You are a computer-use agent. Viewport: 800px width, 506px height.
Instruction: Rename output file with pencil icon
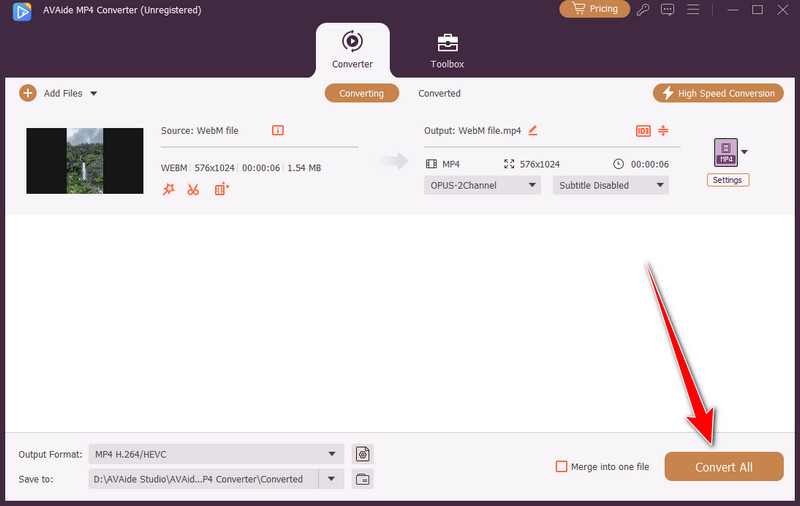click(x=533, y=130)
